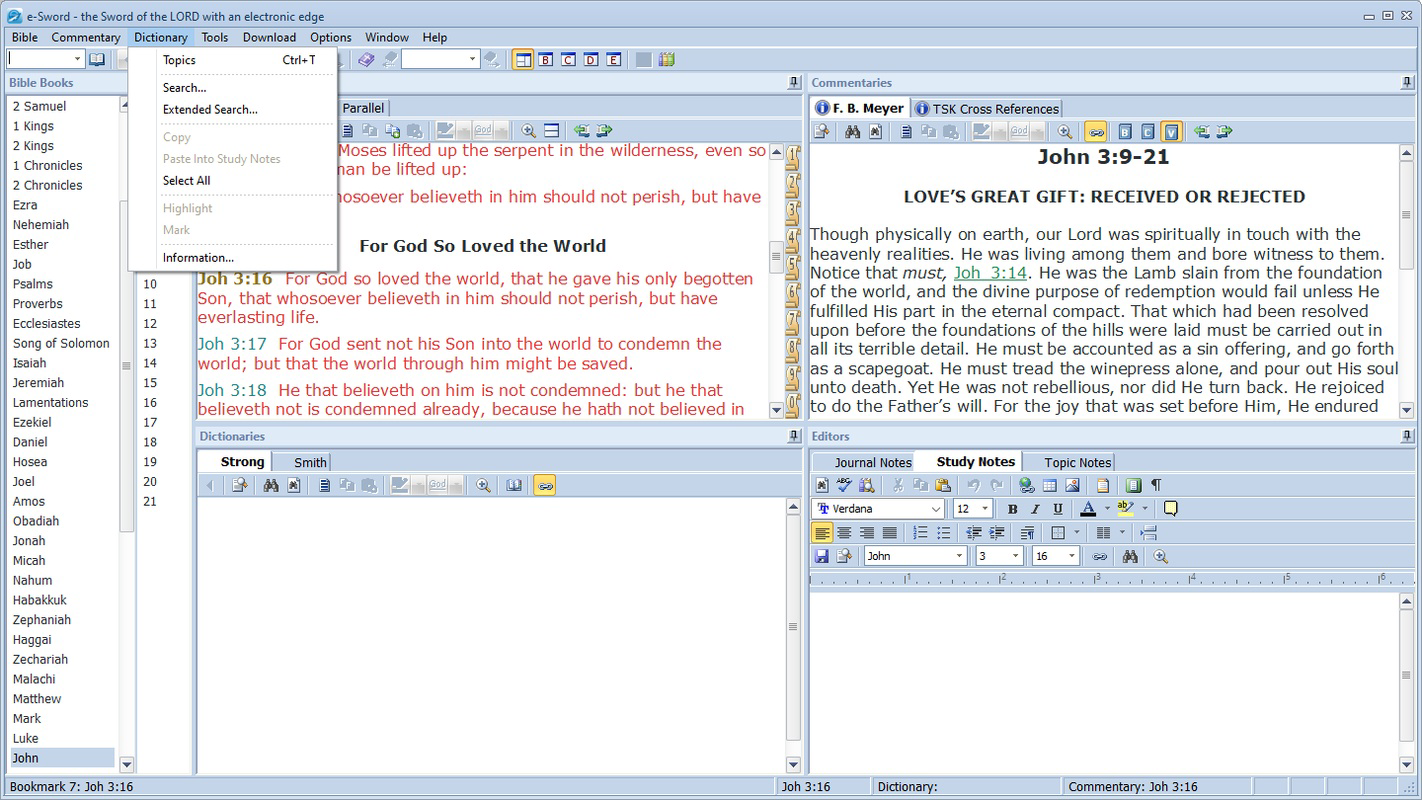Click the commentary pane scroll down arrow
The image size is (1422, 800).
[x=1407, y=410]
